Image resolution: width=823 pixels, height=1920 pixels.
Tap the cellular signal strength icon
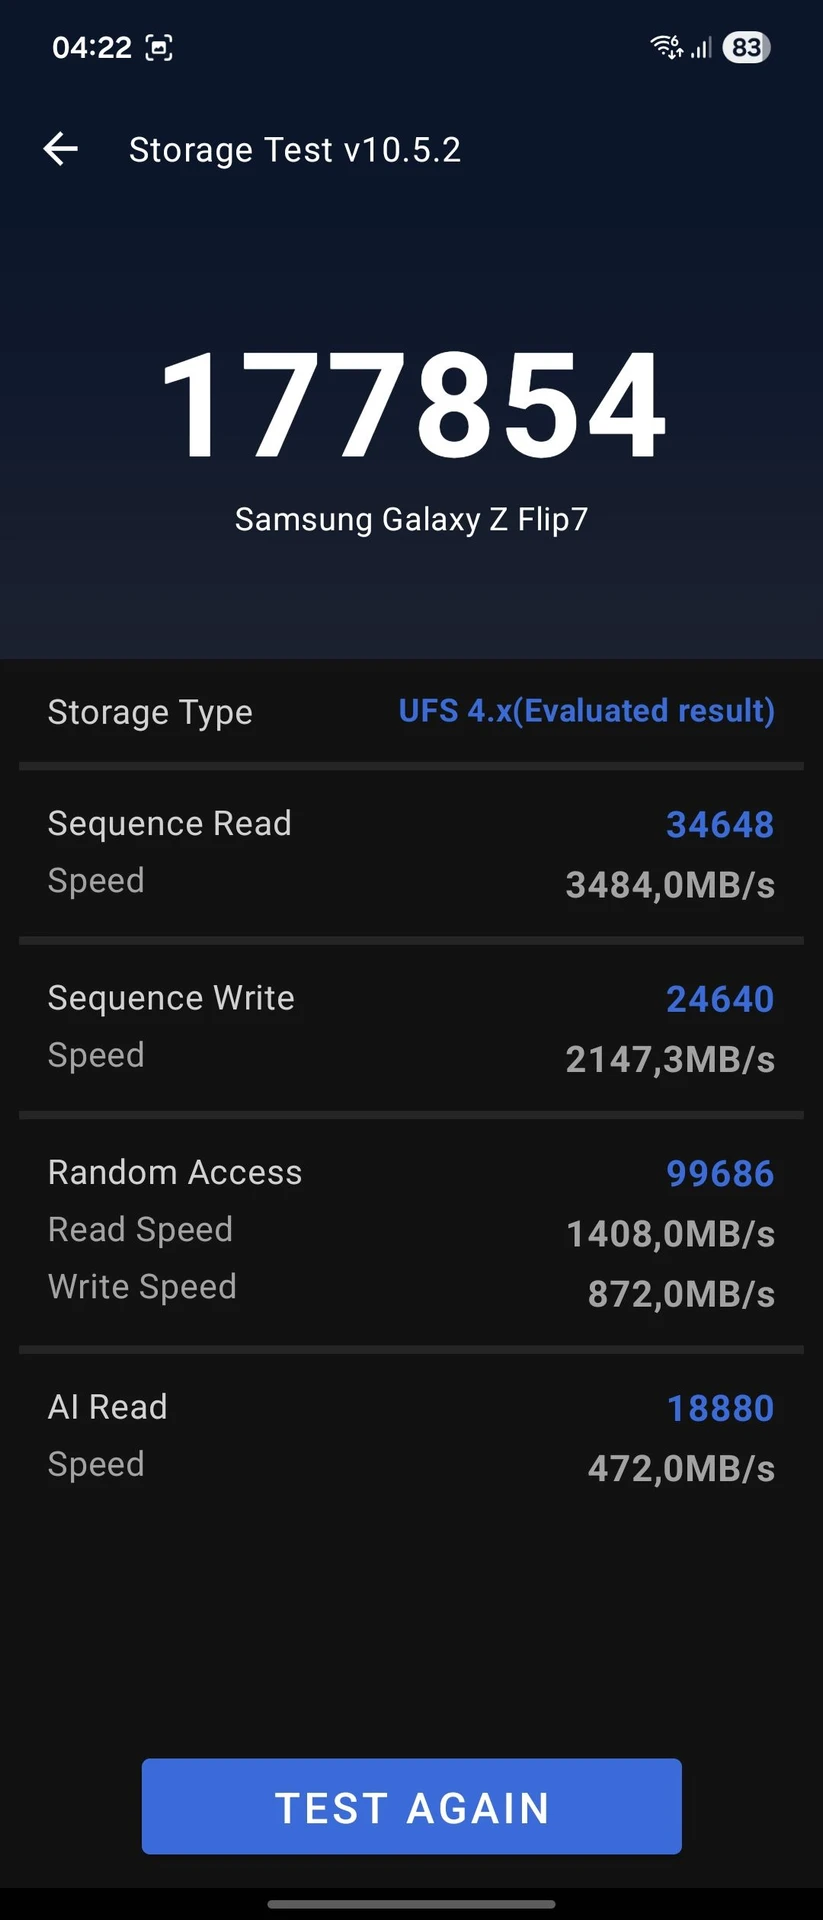click(x=701, y=47)
